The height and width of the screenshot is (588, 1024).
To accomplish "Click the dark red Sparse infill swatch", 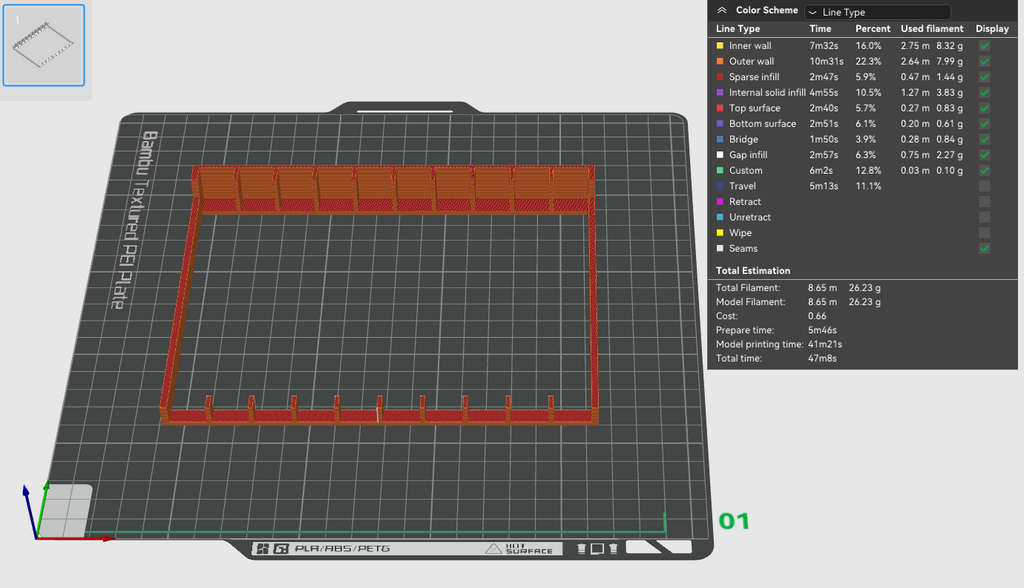I will [720, 77].
